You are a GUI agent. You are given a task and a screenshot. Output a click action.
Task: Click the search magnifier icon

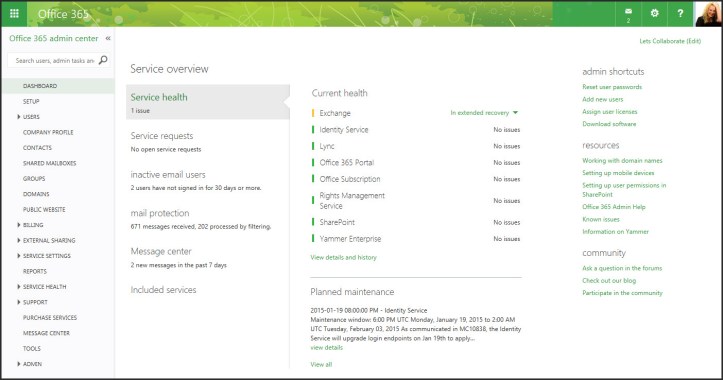point(103,60)
